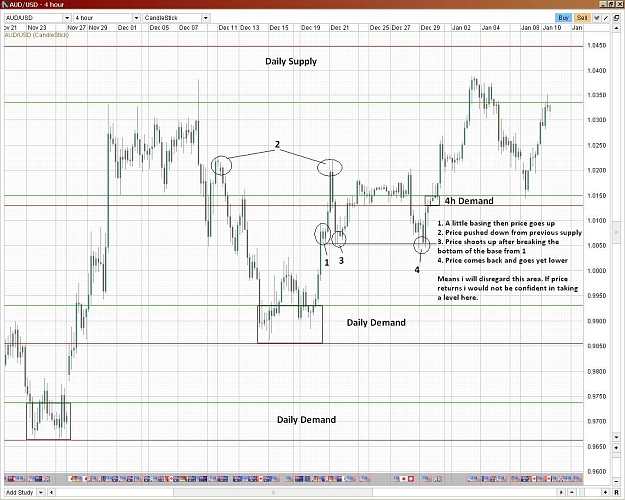625x500 pixels.
Task: Click the horizontal scrollbar thumb
Action: (273, 492)
